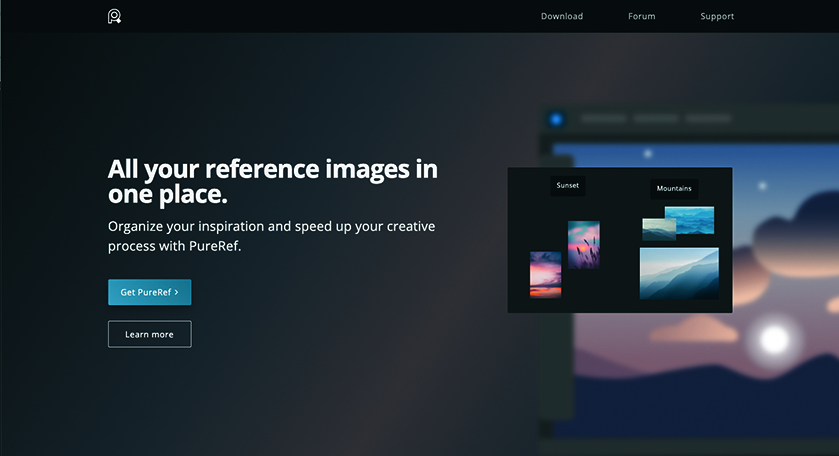The image size is (839, 456).
Task: Click the headline 'All your reference images'
Action: pos(273,181)
